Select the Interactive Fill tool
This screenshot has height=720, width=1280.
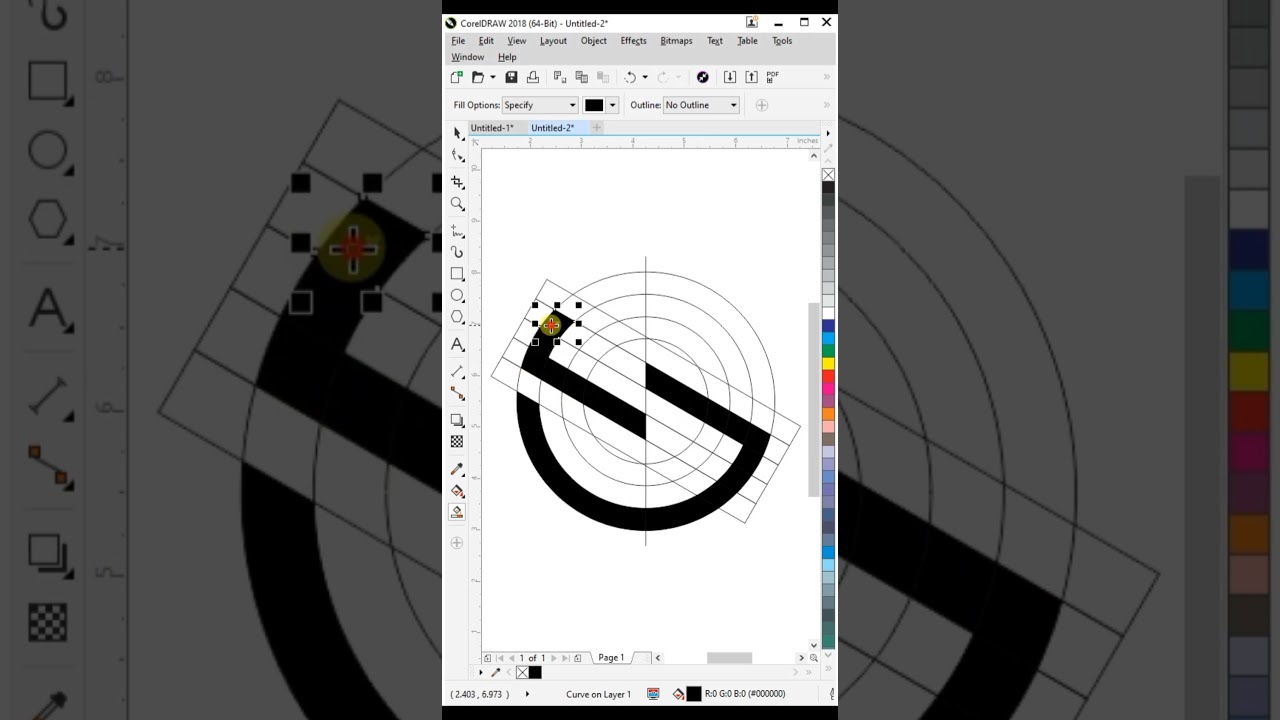[457, 491]
